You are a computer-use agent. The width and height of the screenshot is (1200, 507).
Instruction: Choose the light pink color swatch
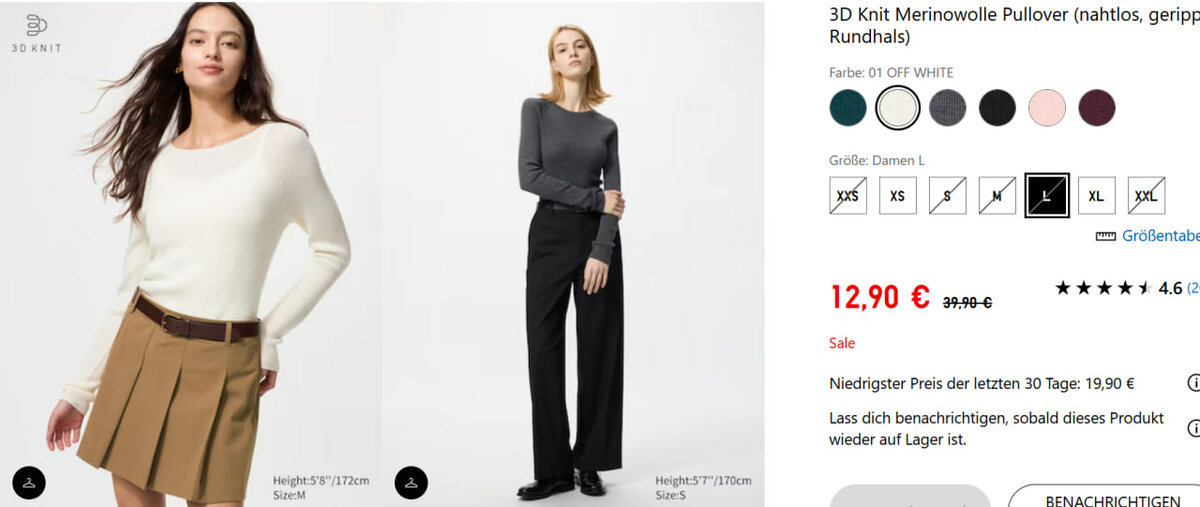1047,108
